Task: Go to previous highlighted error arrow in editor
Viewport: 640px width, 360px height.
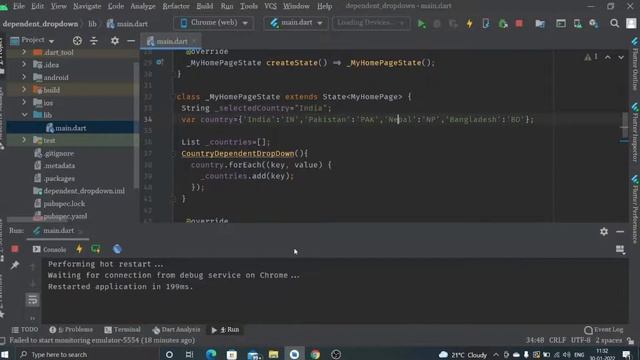Action: [x=608, y=58]
